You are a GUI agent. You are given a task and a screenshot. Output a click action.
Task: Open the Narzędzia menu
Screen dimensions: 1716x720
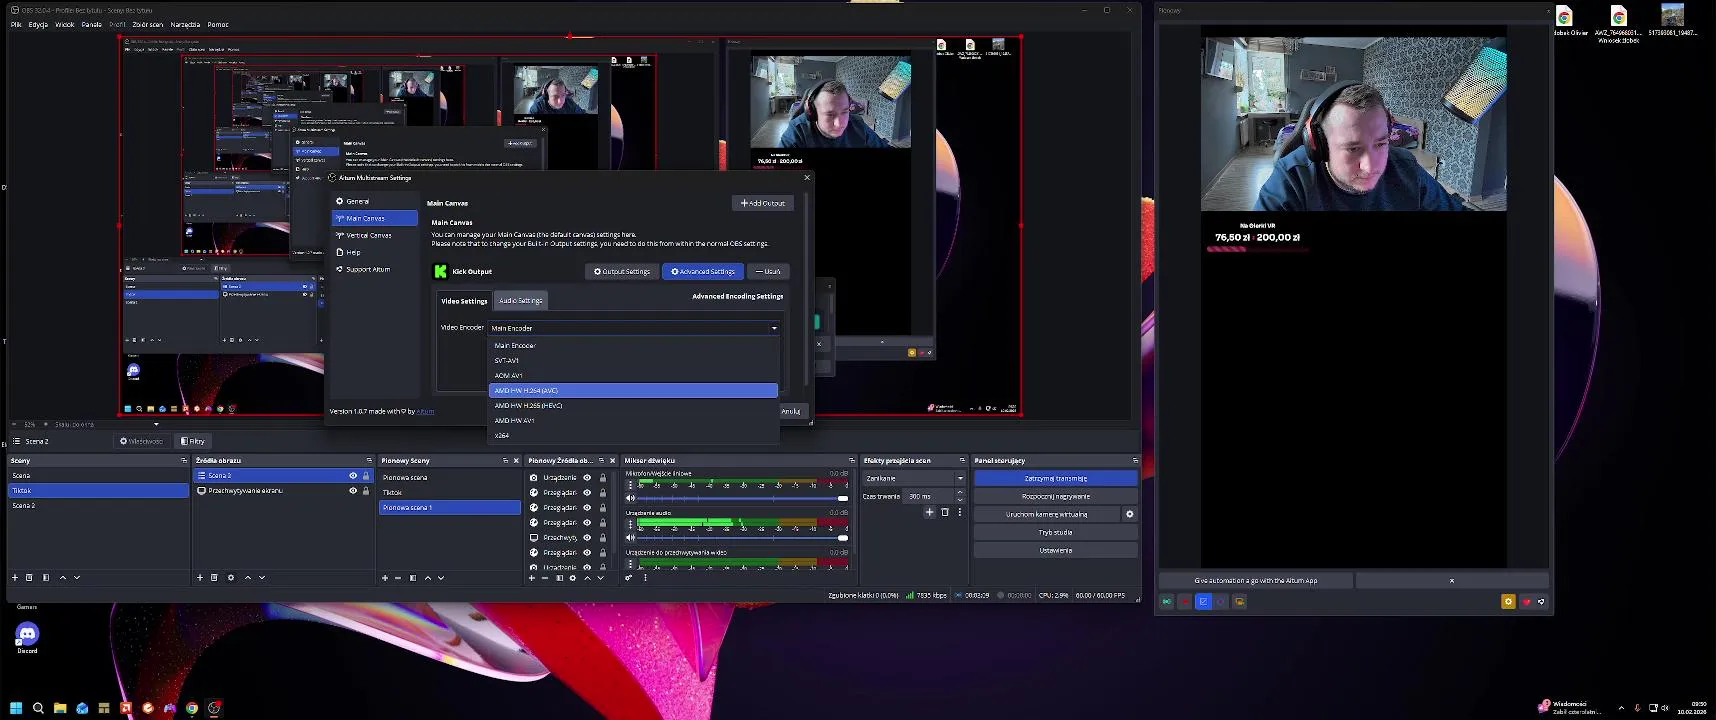[185, 24]
